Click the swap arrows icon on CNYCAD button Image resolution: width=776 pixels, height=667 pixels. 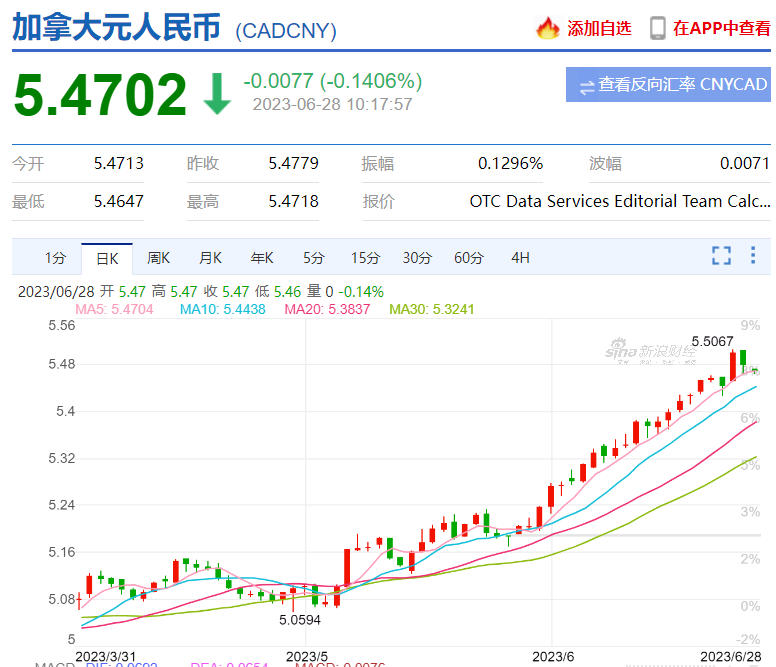586,86
